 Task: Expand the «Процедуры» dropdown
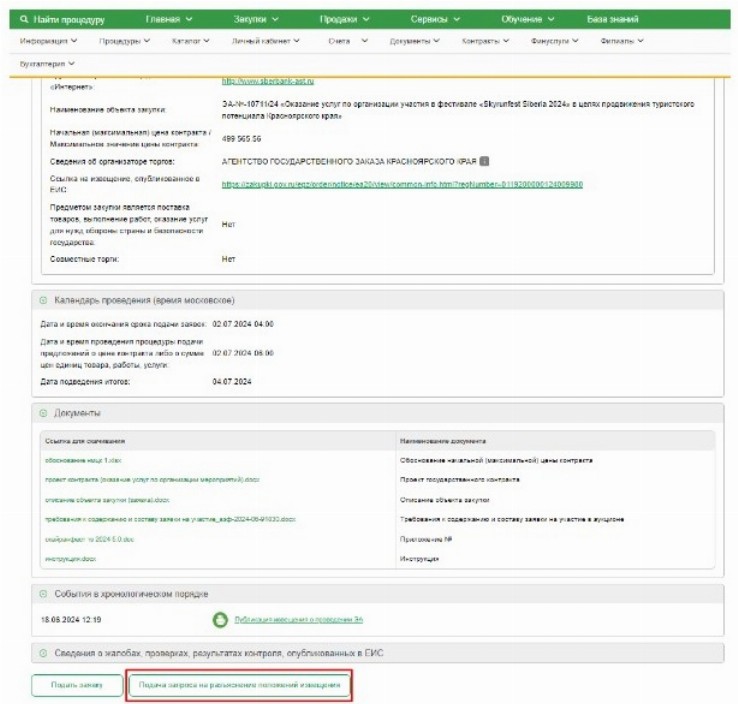point(125,41)
